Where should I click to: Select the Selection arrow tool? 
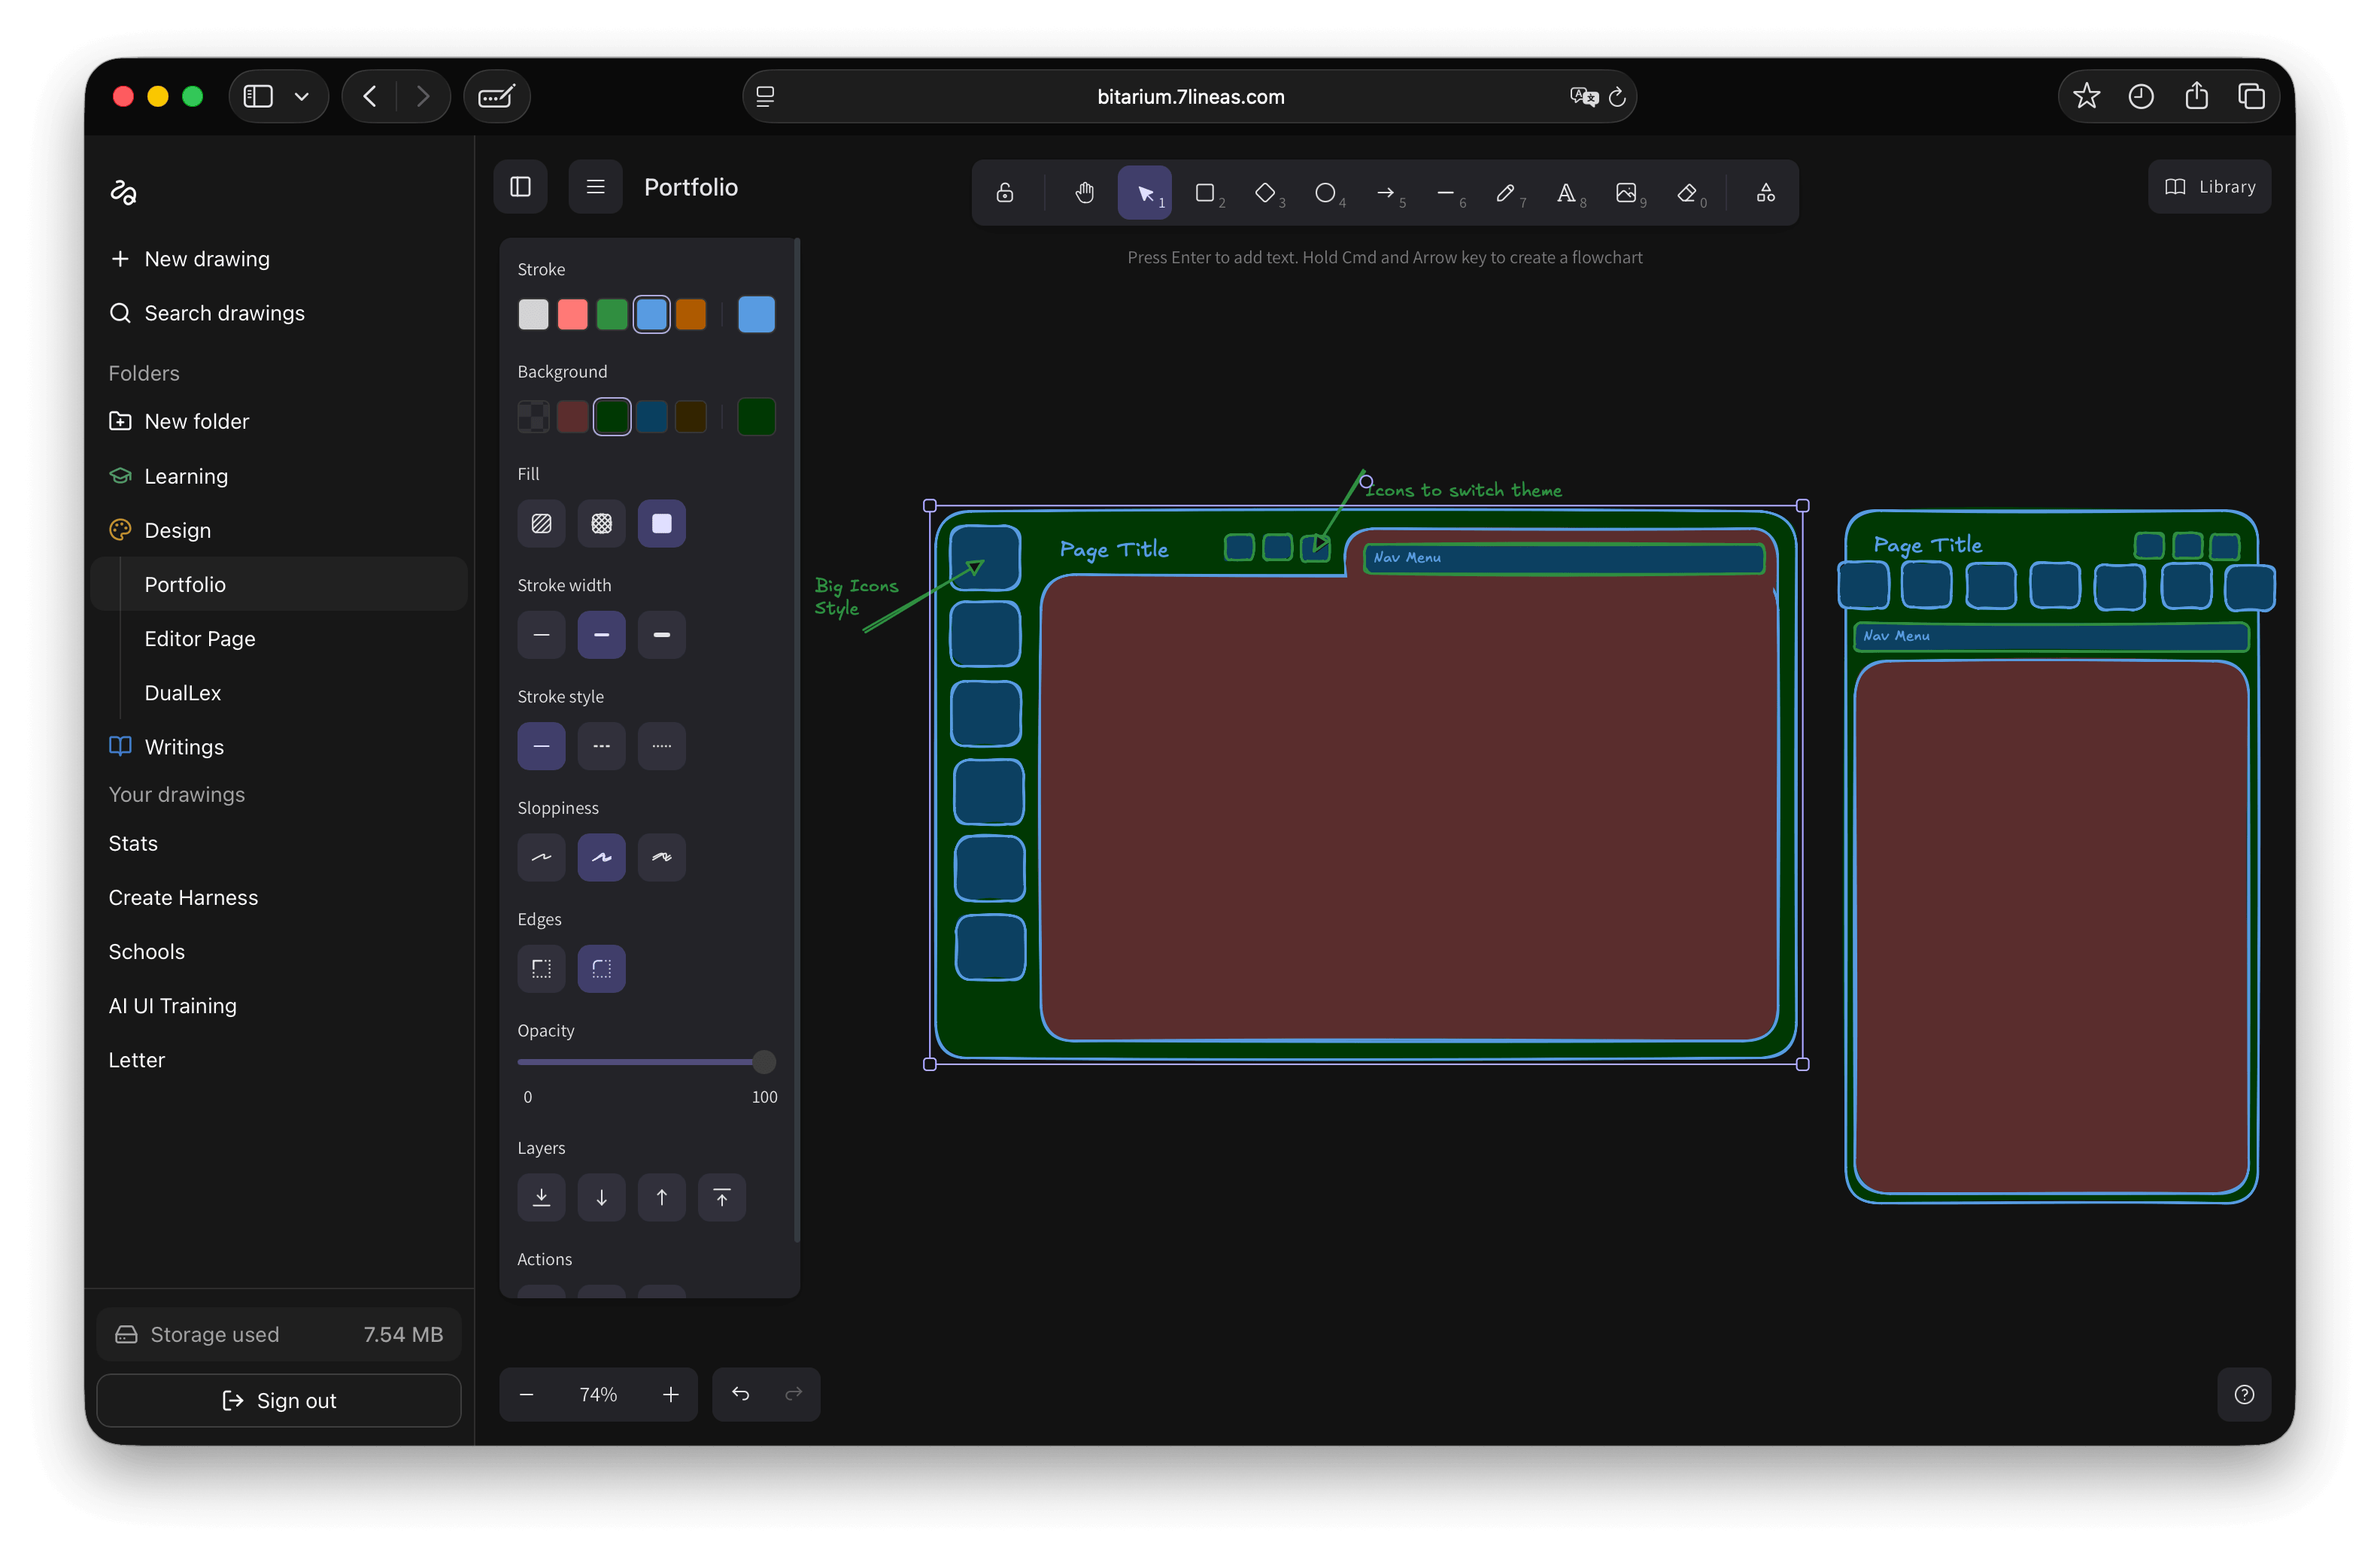pyautogui.click(x=1145, y=192)
